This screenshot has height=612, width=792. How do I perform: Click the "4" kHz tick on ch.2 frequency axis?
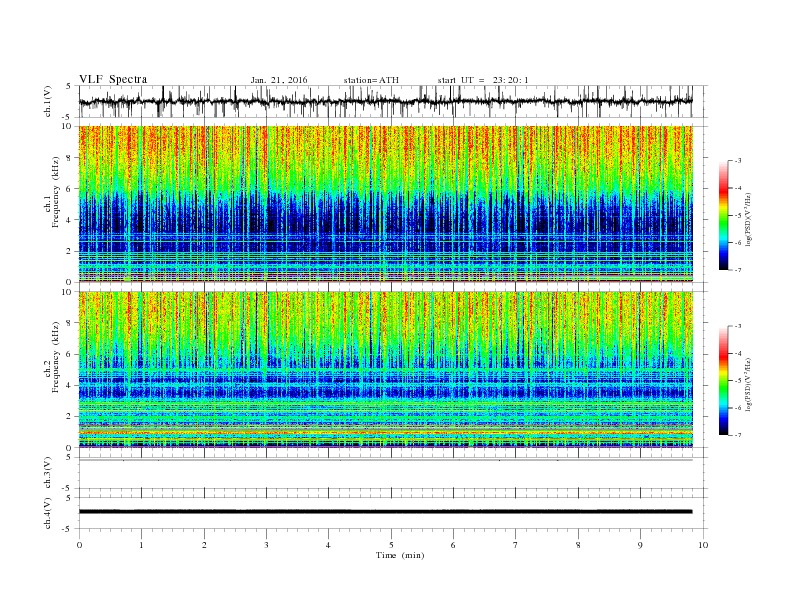click(70, 385)
